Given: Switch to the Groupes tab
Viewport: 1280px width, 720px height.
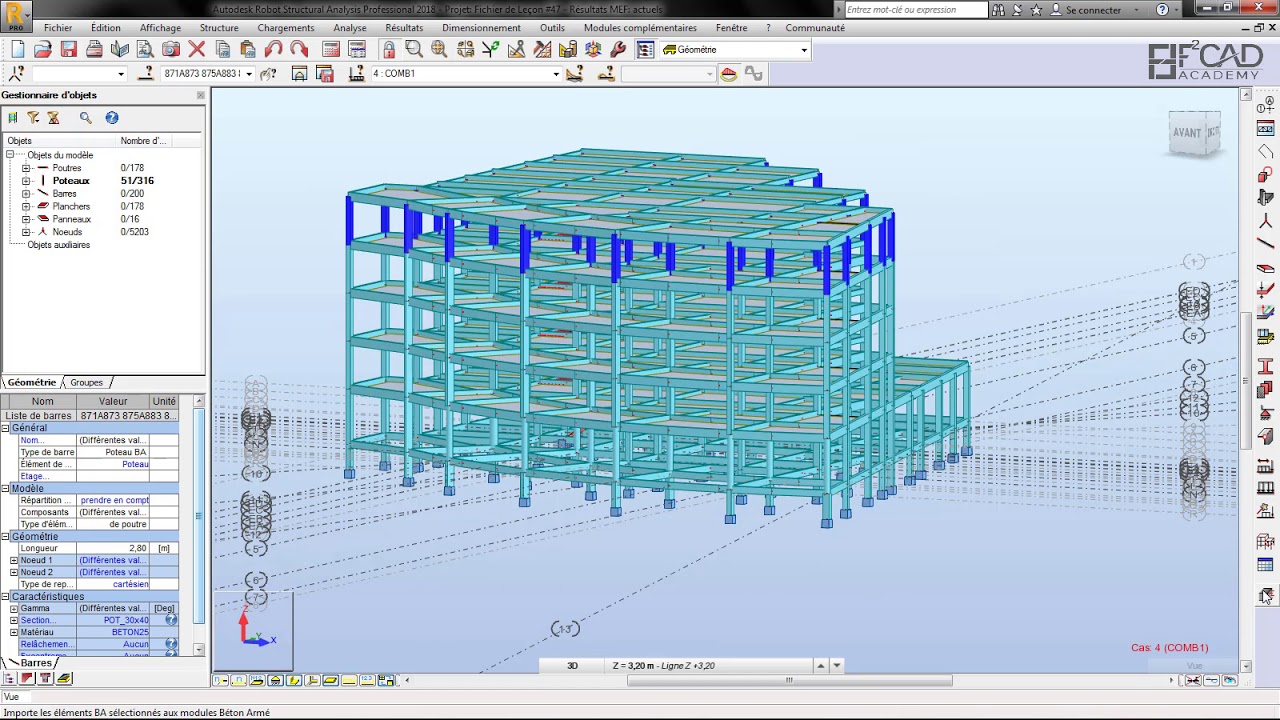Looking at the screenshot, I should pos(86,383).
